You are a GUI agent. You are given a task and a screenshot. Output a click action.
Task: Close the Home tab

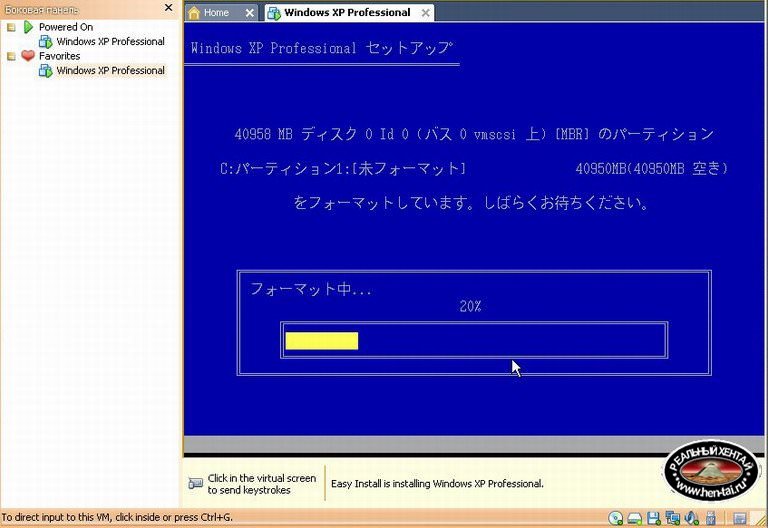(248, 13)
